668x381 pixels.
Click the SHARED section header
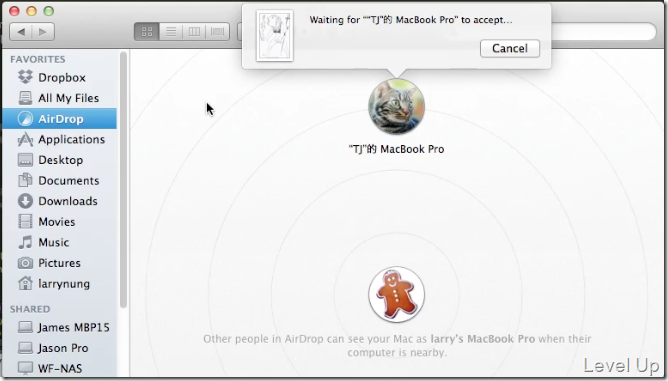(30, 309)
